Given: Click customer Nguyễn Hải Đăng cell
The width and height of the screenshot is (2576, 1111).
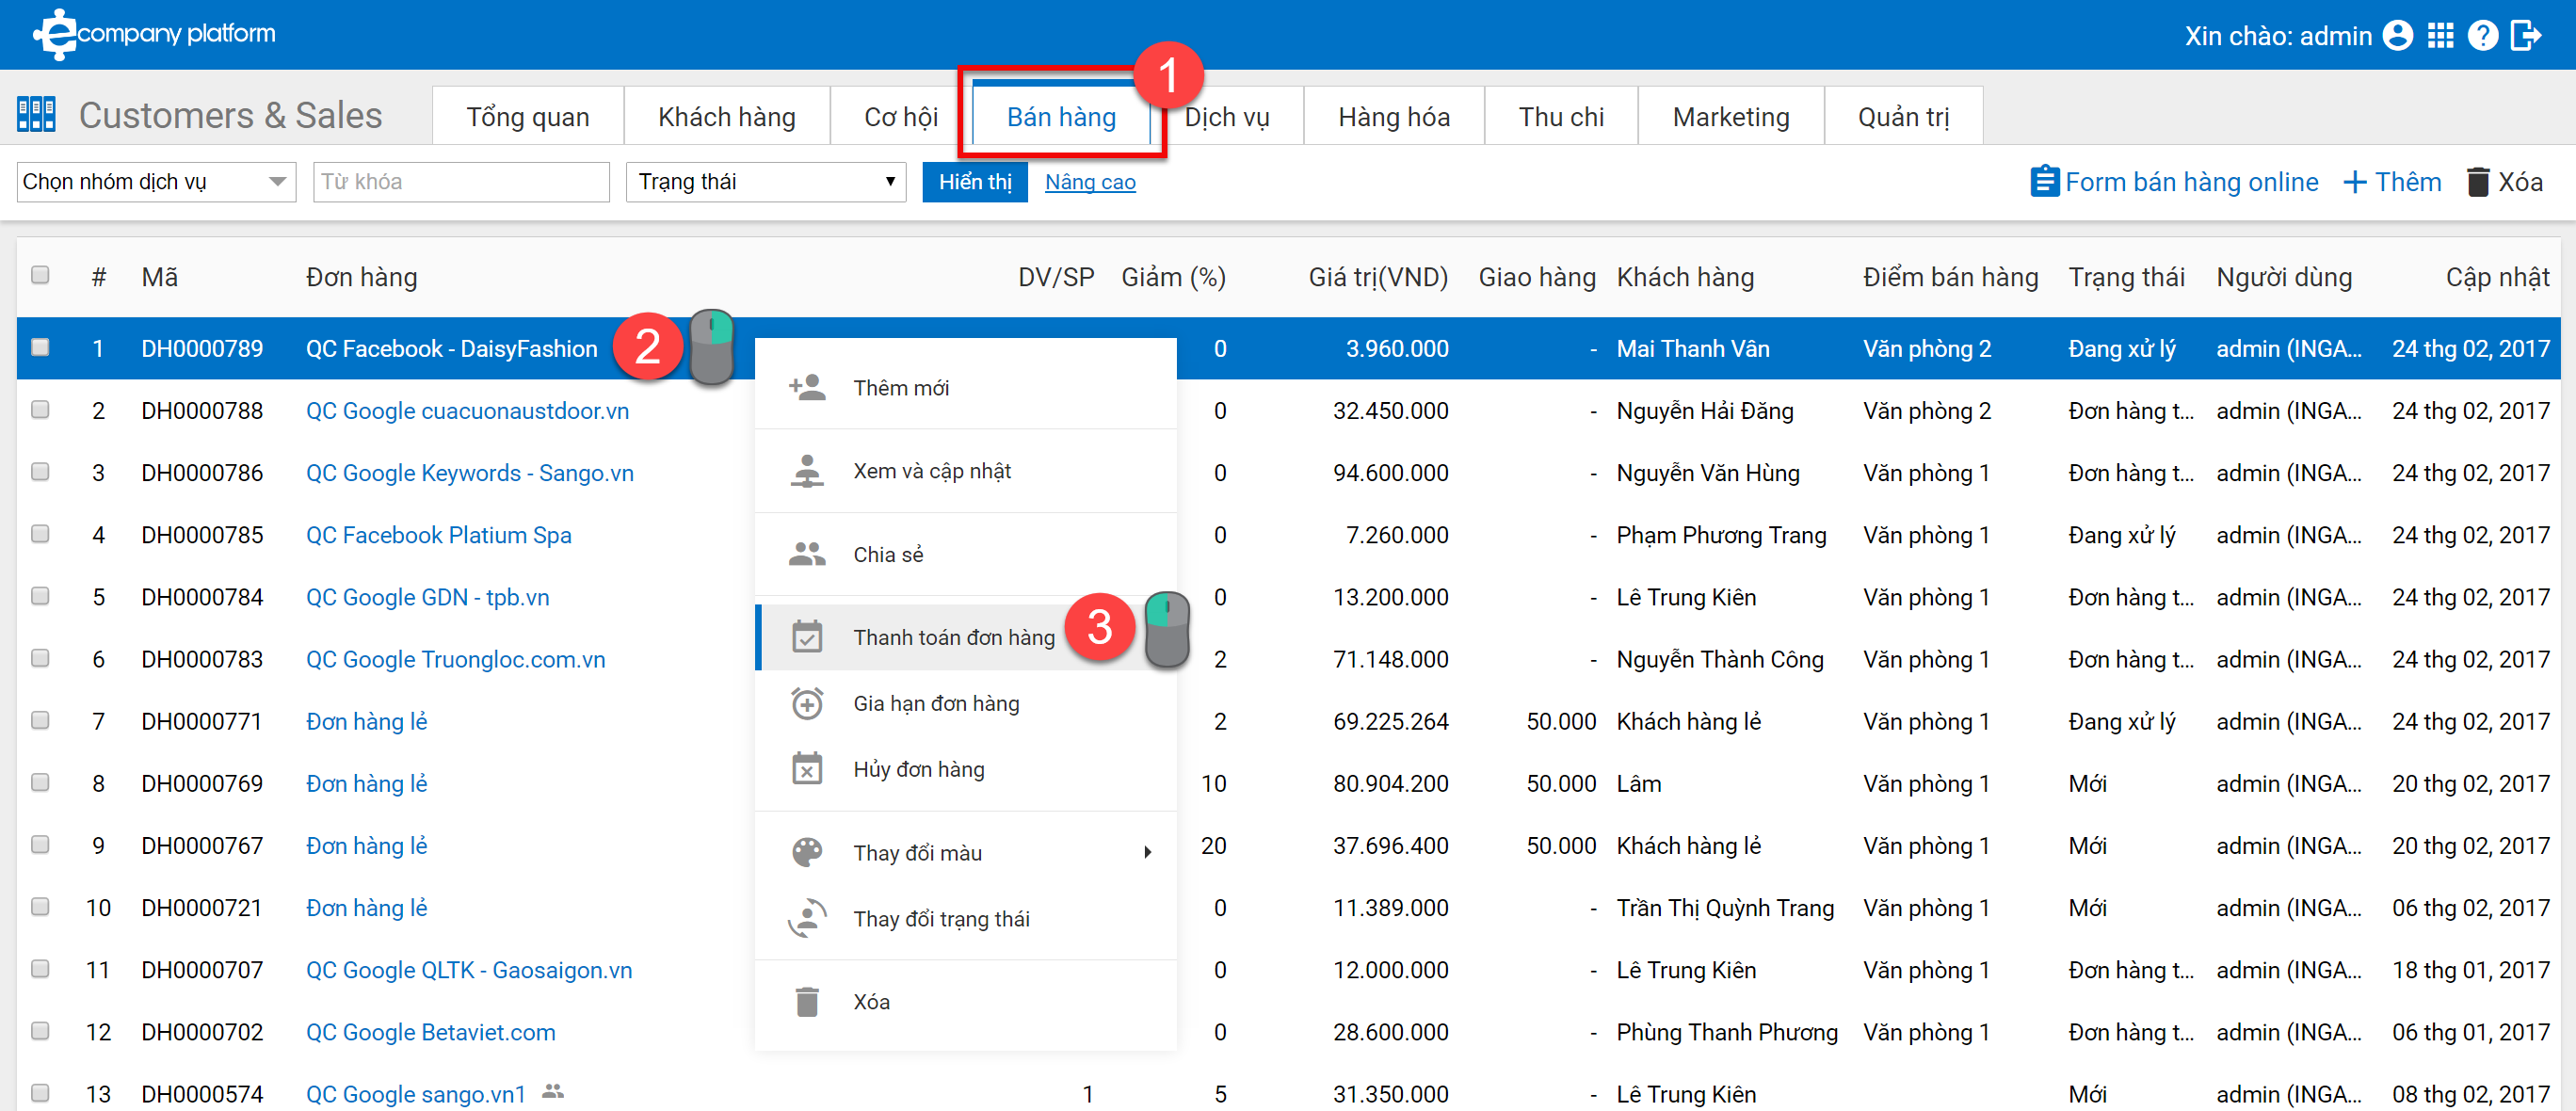Looking at the screenshot, I should pos(1705,411).
